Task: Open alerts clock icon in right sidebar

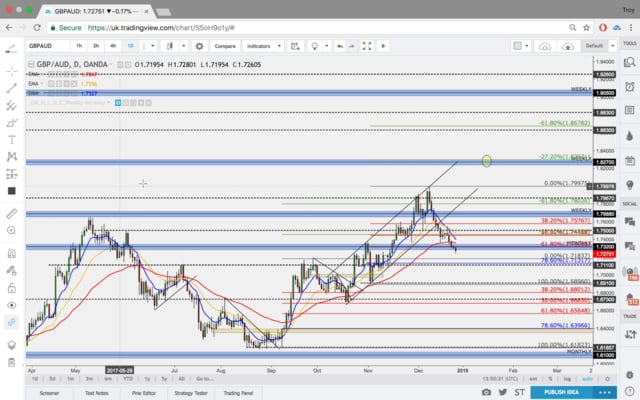Action: (629, 84)
